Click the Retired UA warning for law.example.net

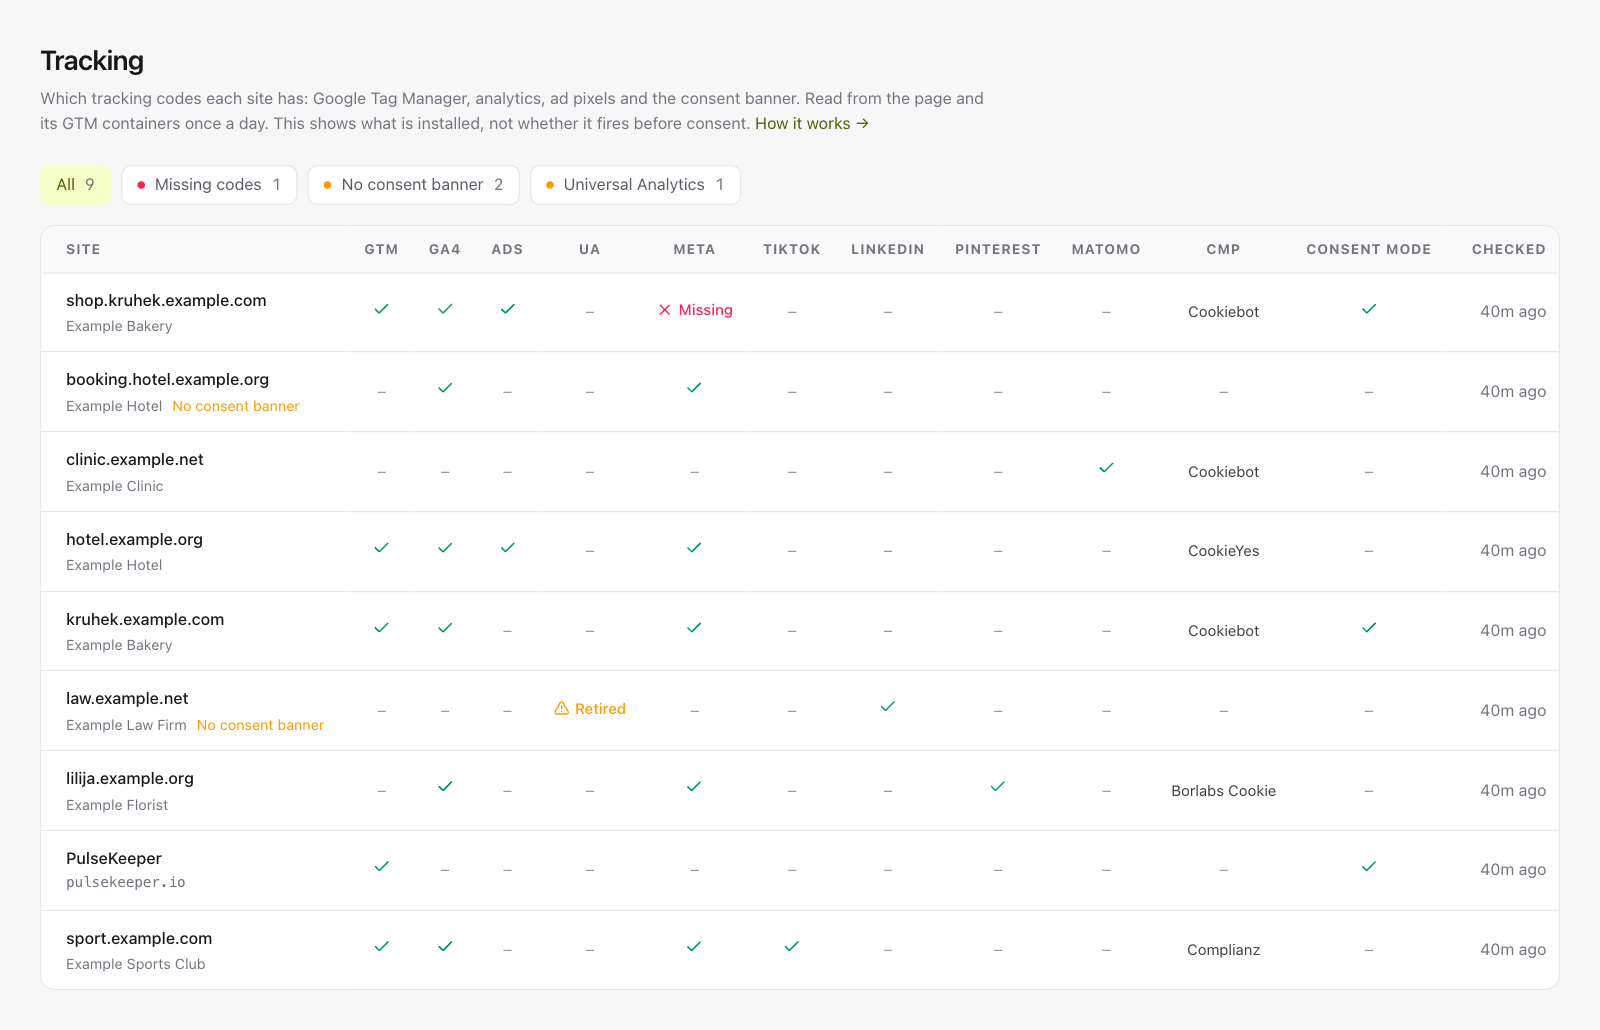click(590, 709)
